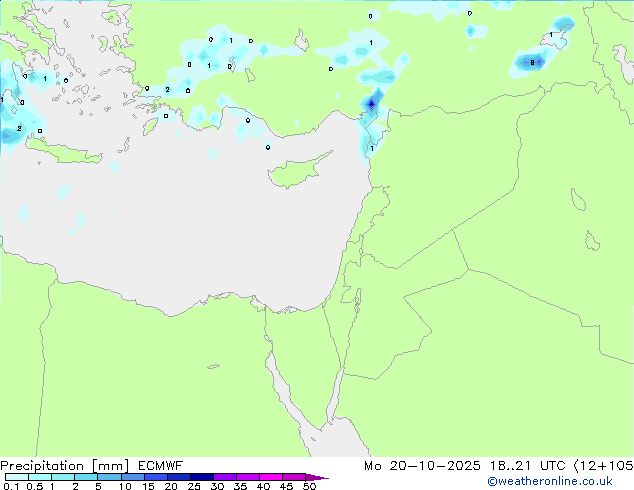Click the legend tick label "50"
634x490 pixels.
click(309, 486)
